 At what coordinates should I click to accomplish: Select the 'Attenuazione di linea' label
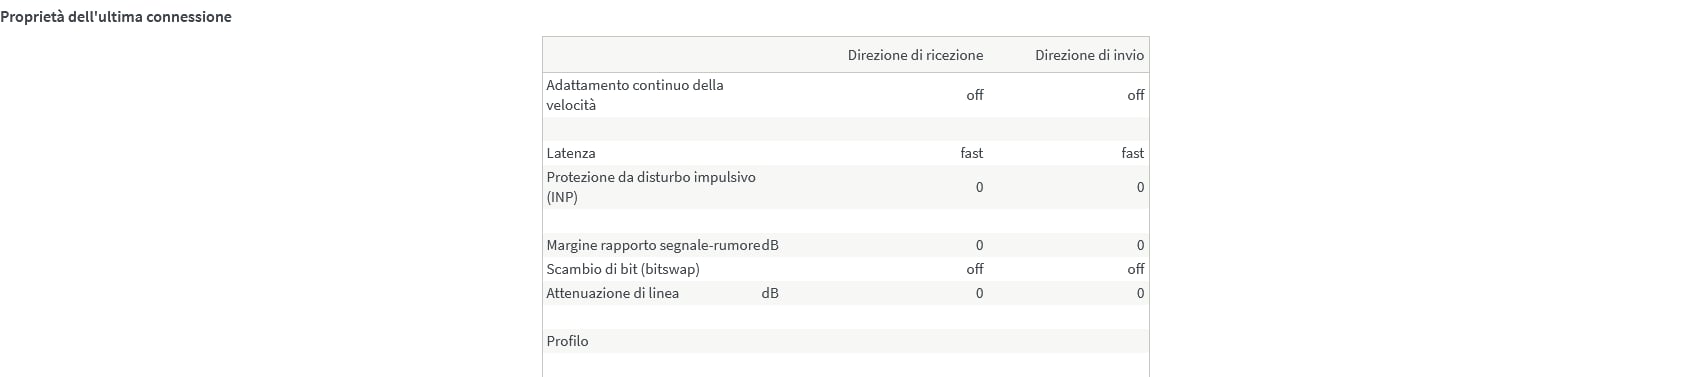[x=613, y=293]
